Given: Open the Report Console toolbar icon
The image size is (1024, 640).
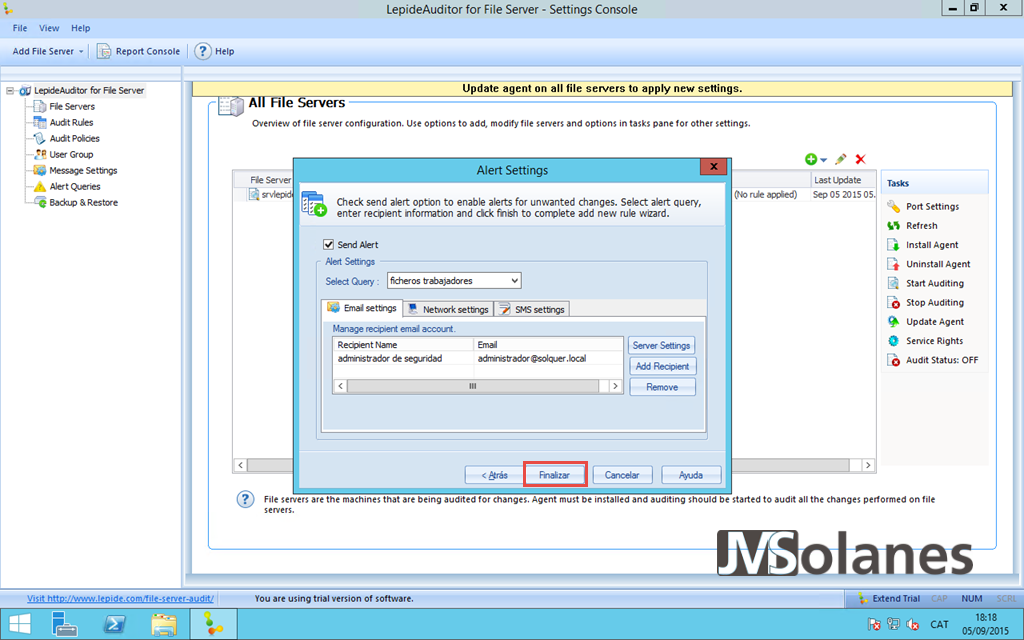Looking at the screenshot, I should click(x=104, y=51).
